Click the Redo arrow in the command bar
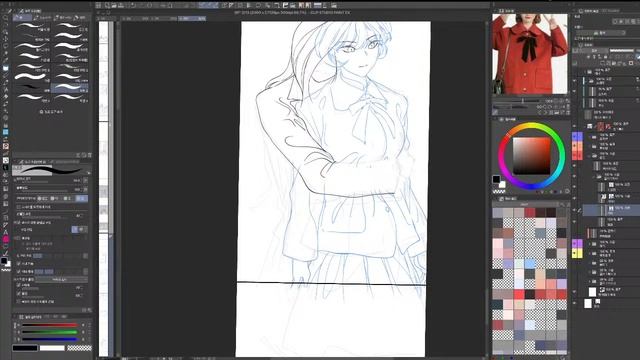 coord(141,5)
